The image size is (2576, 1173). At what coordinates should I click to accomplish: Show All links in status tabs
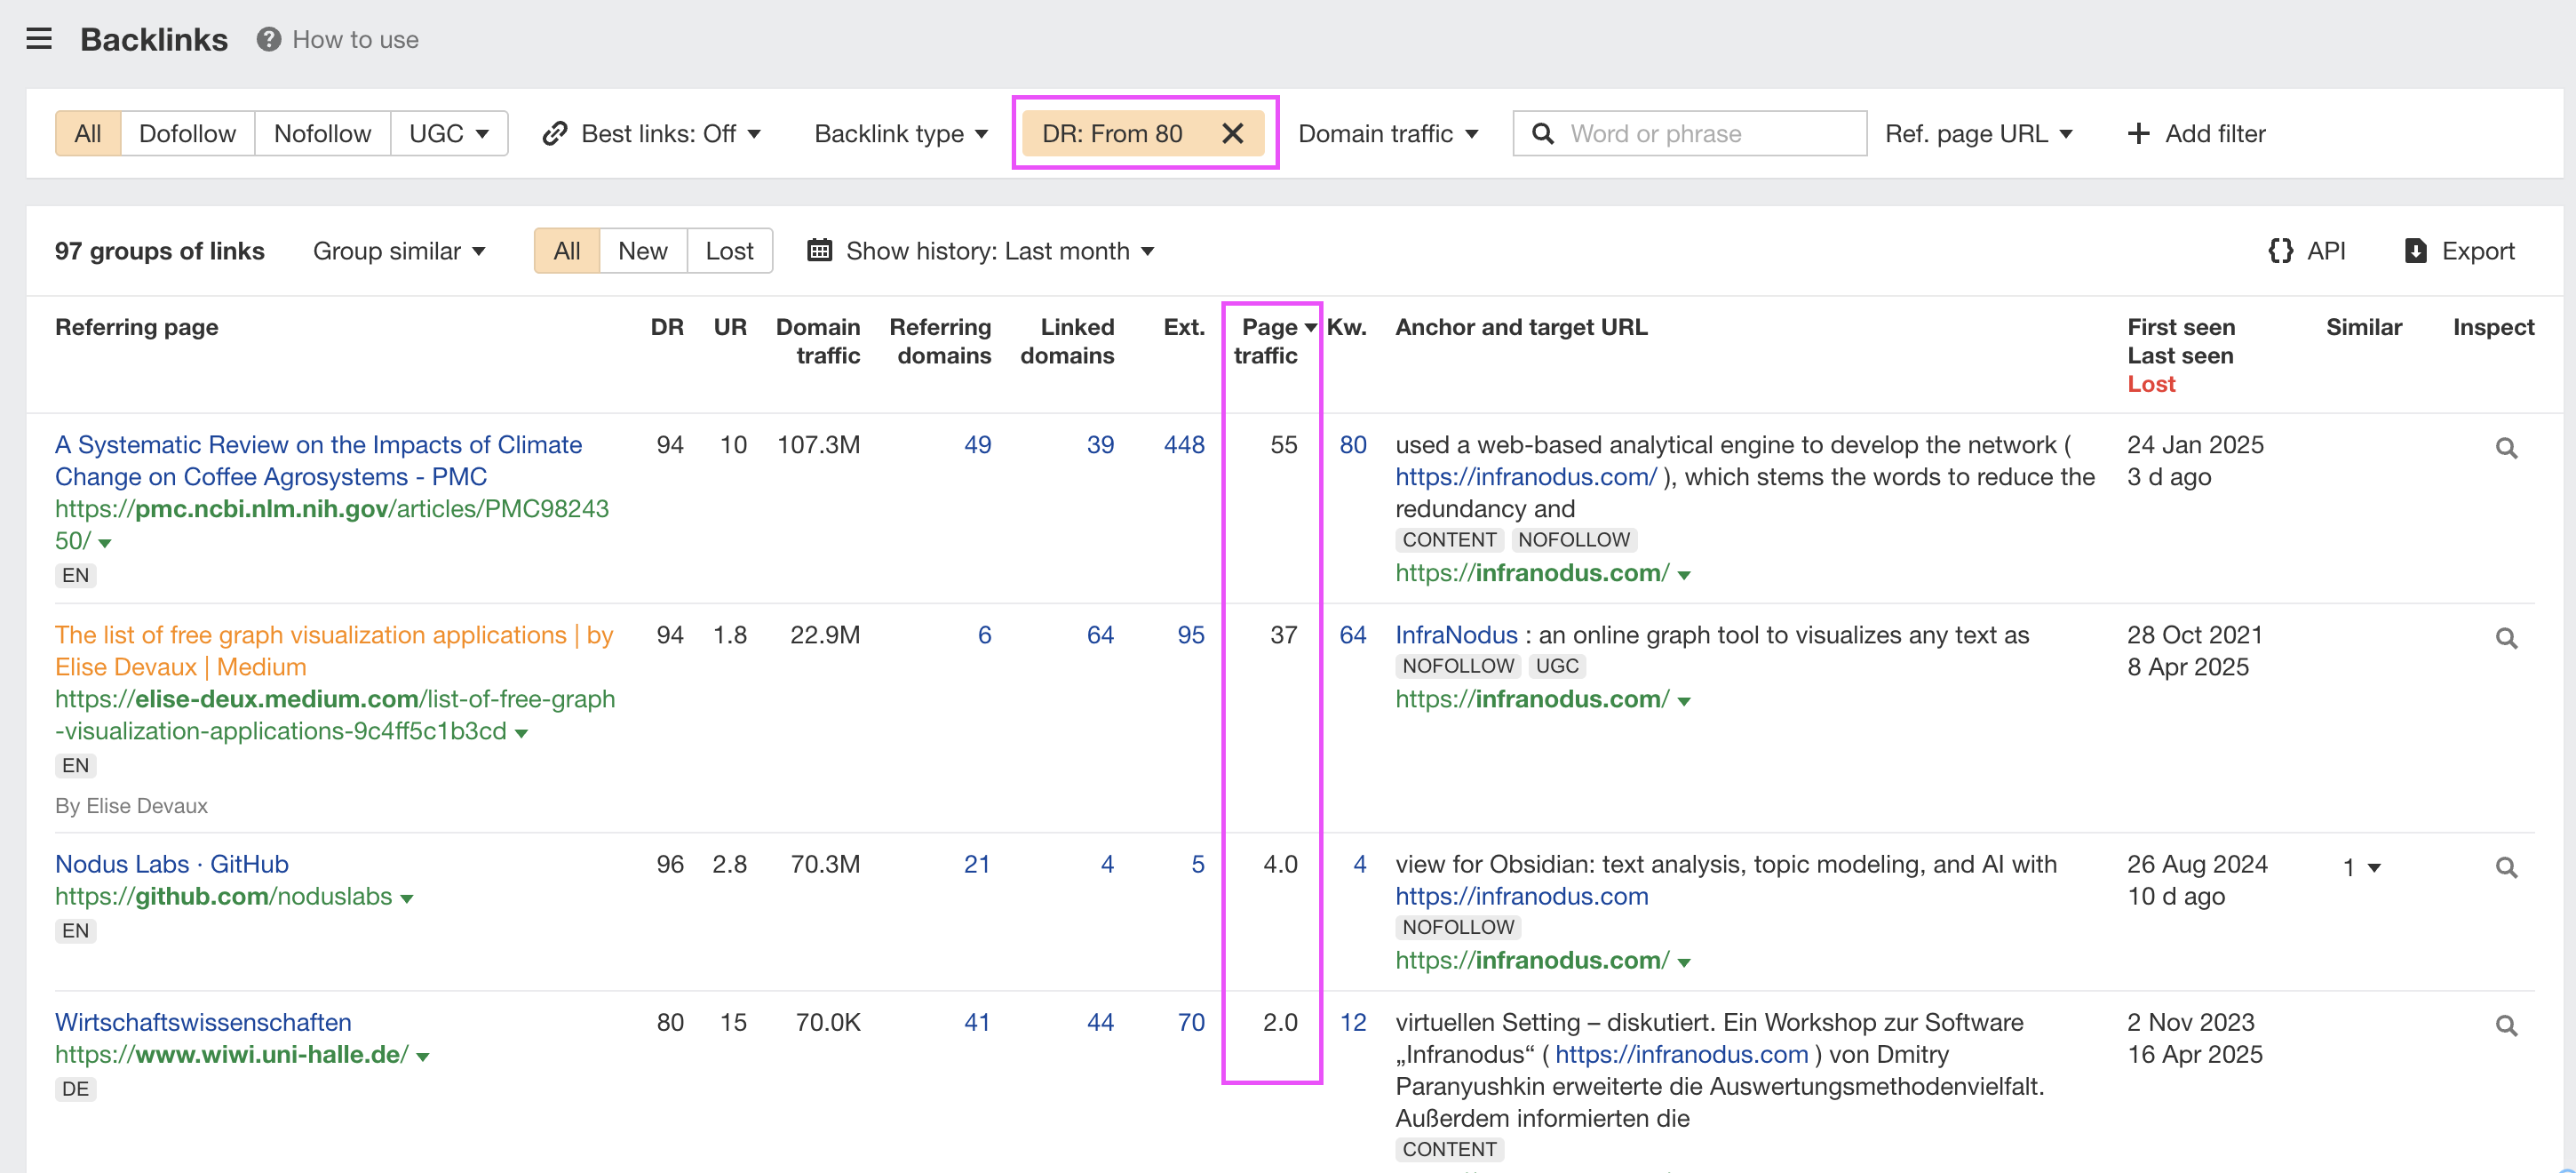[567, 251]
